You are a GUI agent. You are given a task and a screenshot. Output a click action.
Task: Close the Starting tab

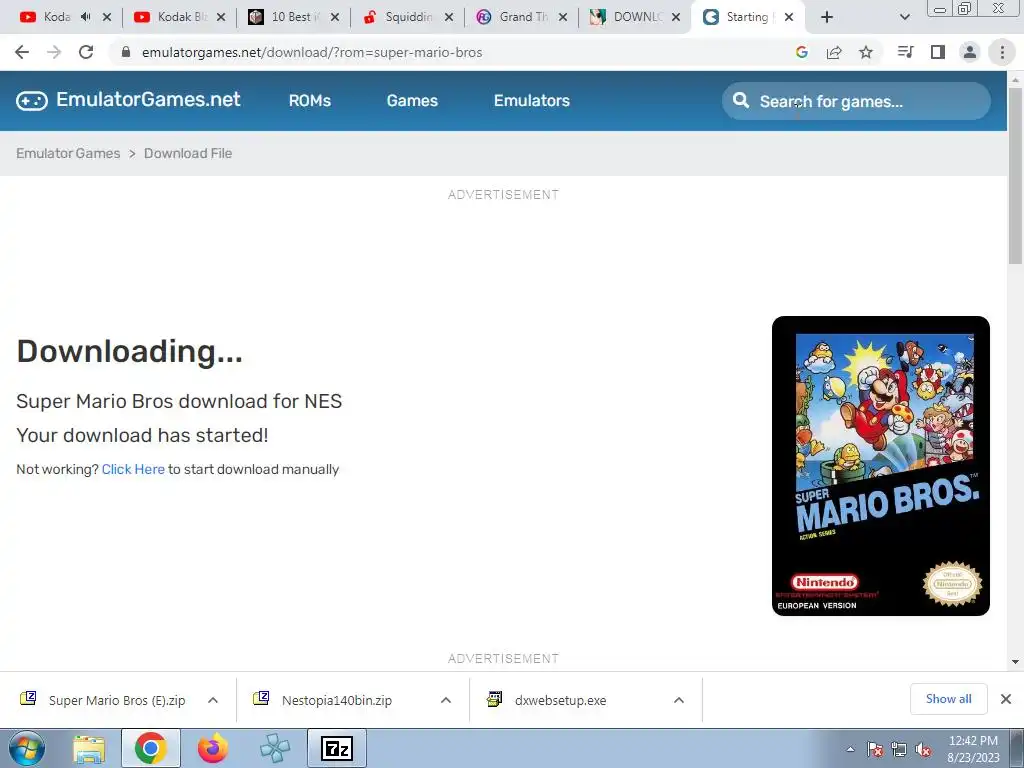tap(789, 17)
